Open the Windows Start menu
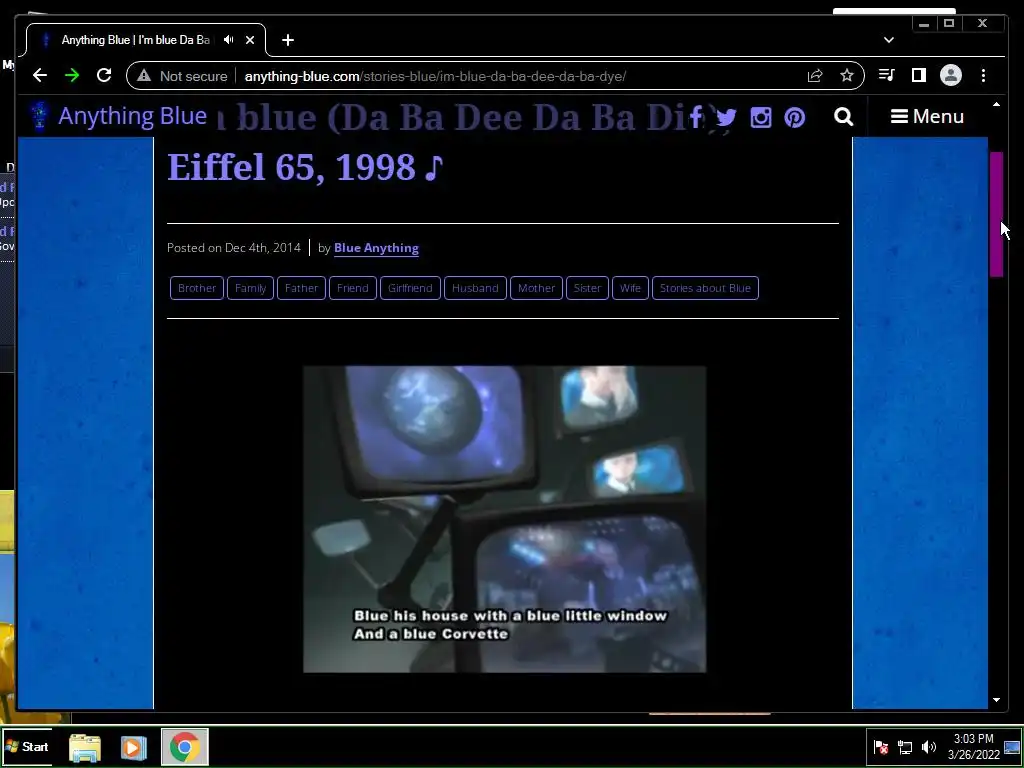 coord(27,746)
